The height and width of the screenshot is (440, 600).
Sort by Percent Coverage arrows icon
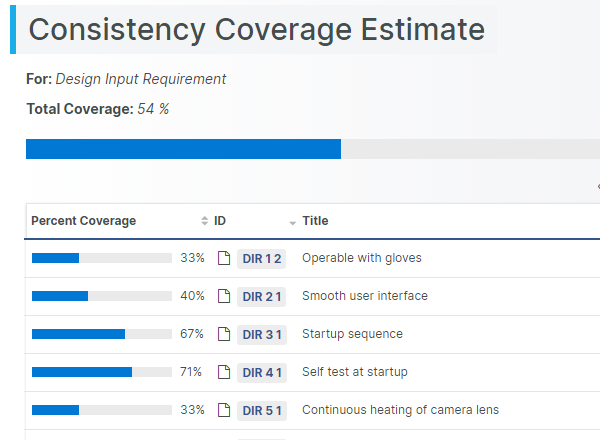205,221
